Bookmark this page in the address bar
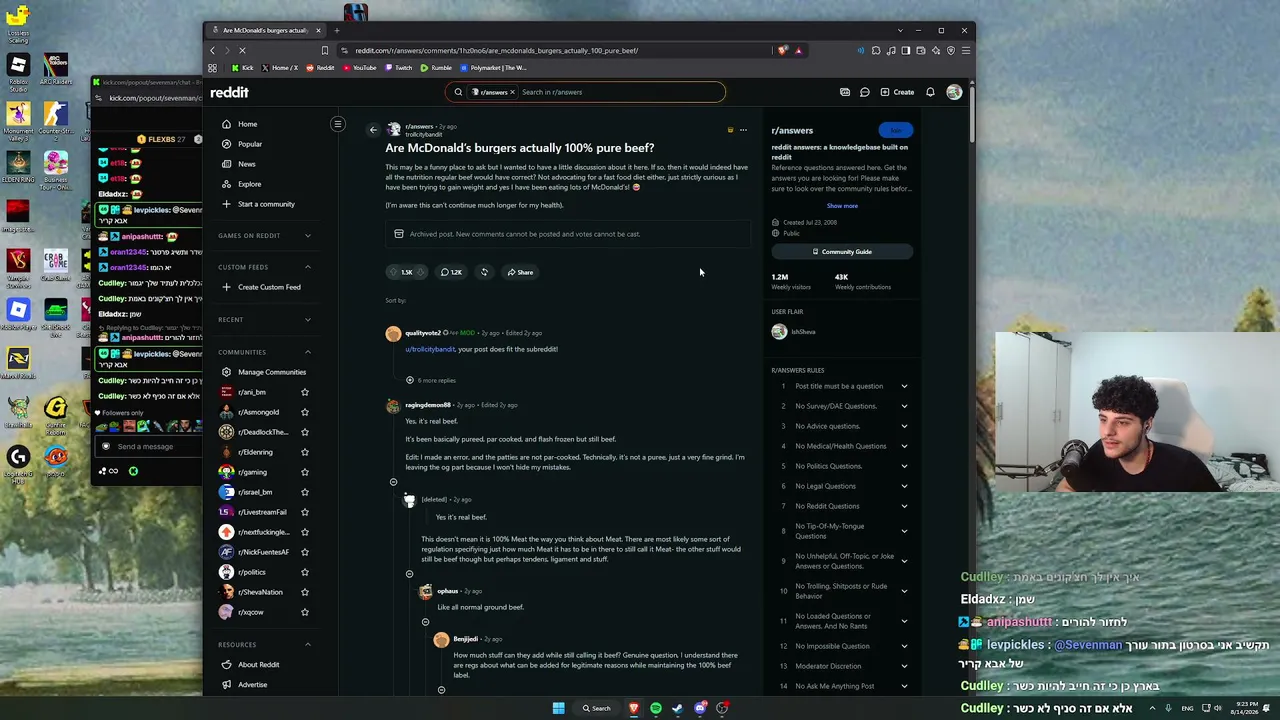Viewport: 1280px width, 720px height. (x=324, y=50)
